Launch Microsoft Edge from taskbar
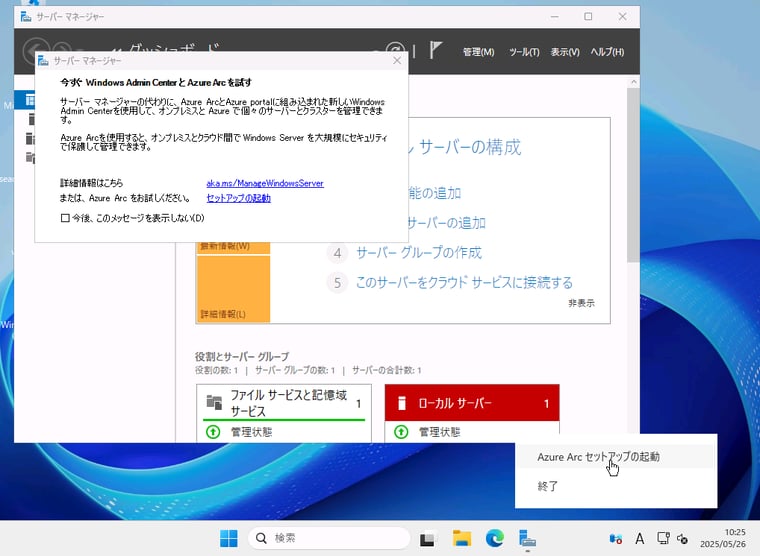The height and width of the screenshot is (556, 760). (495, 538)
